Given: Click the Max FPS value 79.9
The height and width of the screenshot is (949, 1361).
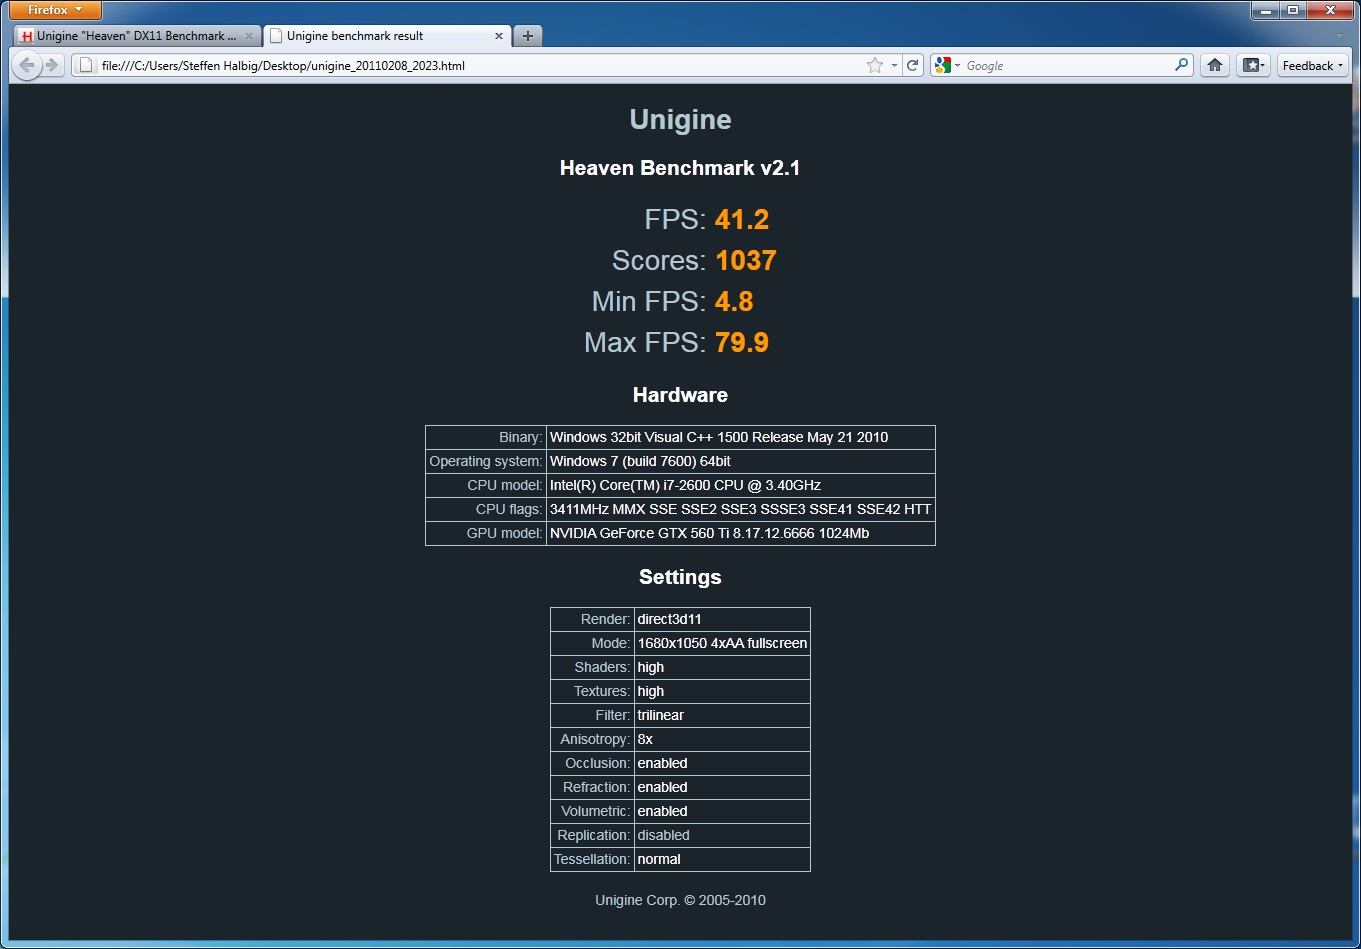Looking at the screenshot, I should [x=742, y=343].
